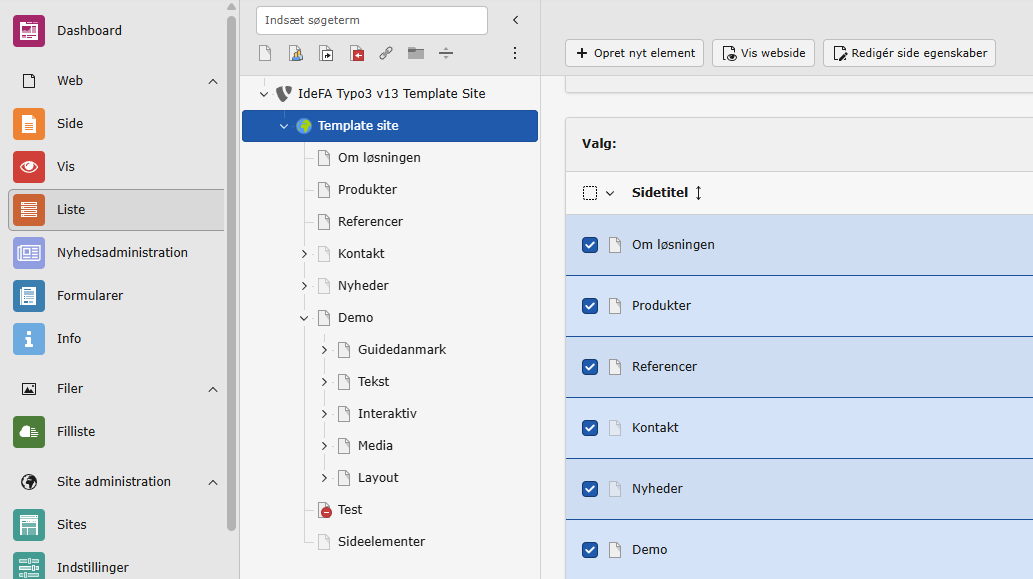
Task: Click the new standard page icon in tree toolbar
Action: tap(265, 53)
